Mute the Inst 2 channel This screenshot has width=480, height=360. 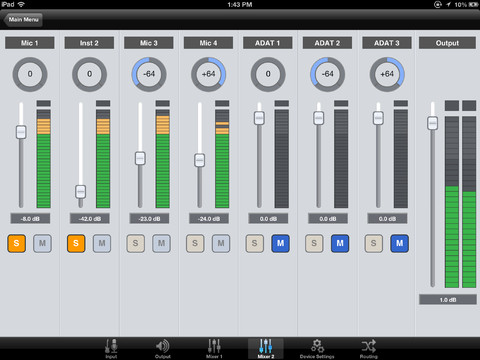102,243
